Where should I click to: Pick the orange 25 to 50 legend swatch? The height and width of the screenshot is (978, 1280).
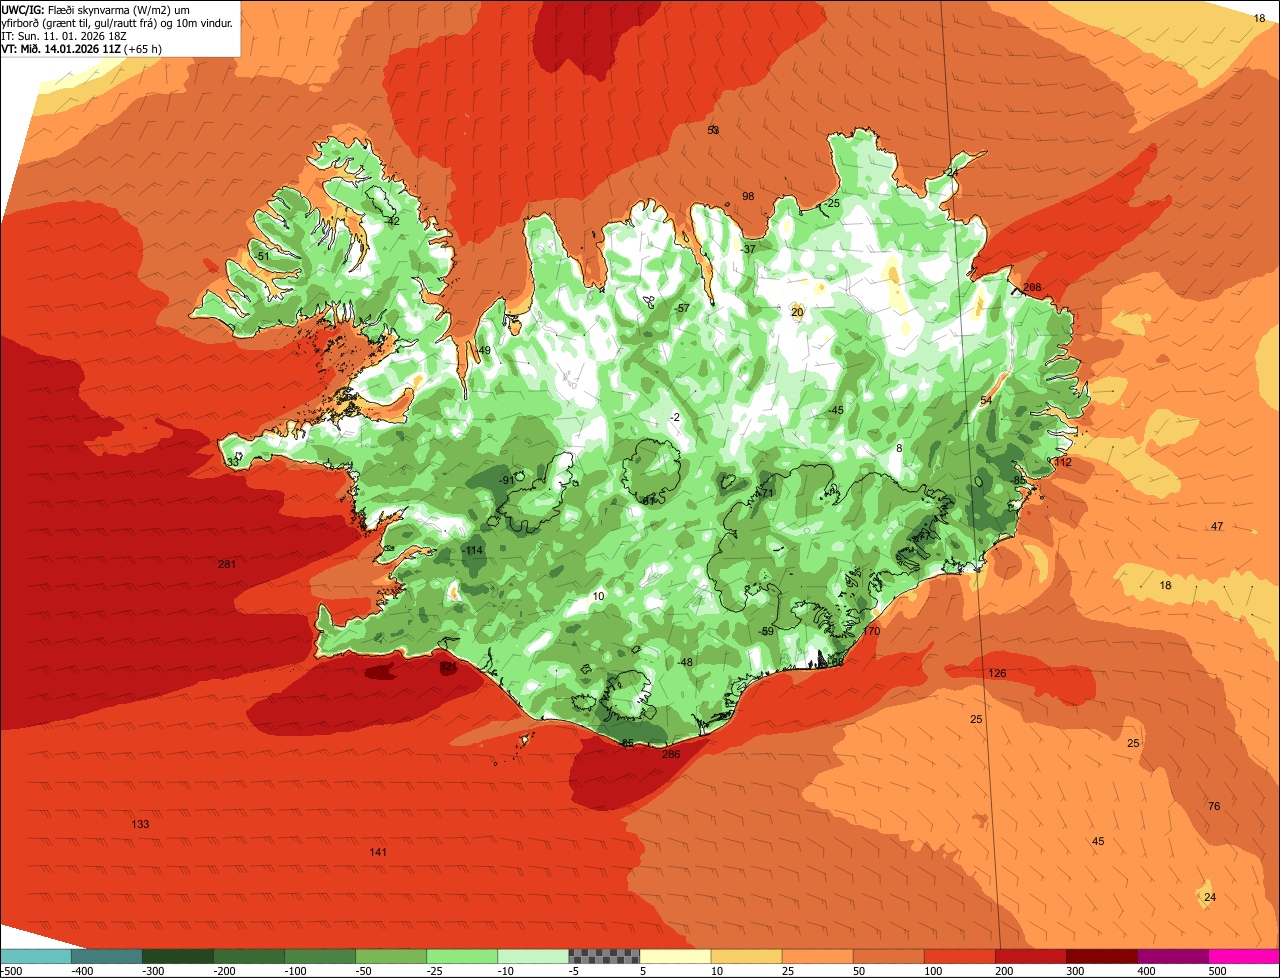click(x=817, y=956)
